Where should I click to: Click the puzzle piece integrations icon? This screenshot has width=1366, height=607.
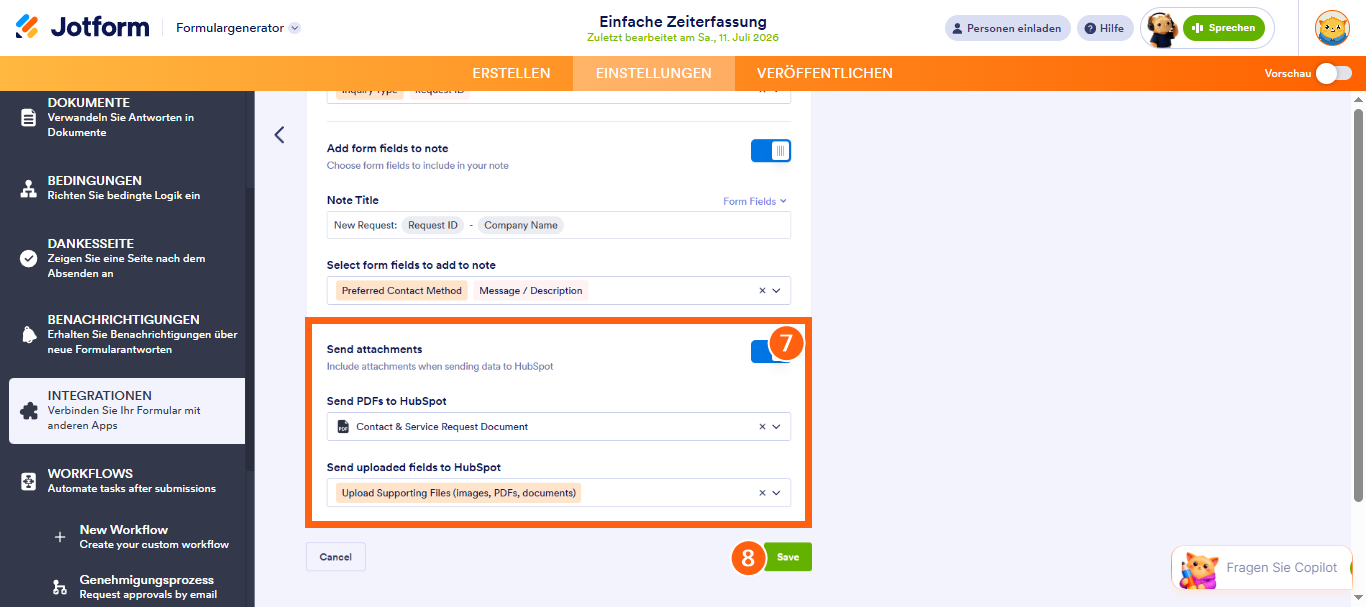point(28,410)
